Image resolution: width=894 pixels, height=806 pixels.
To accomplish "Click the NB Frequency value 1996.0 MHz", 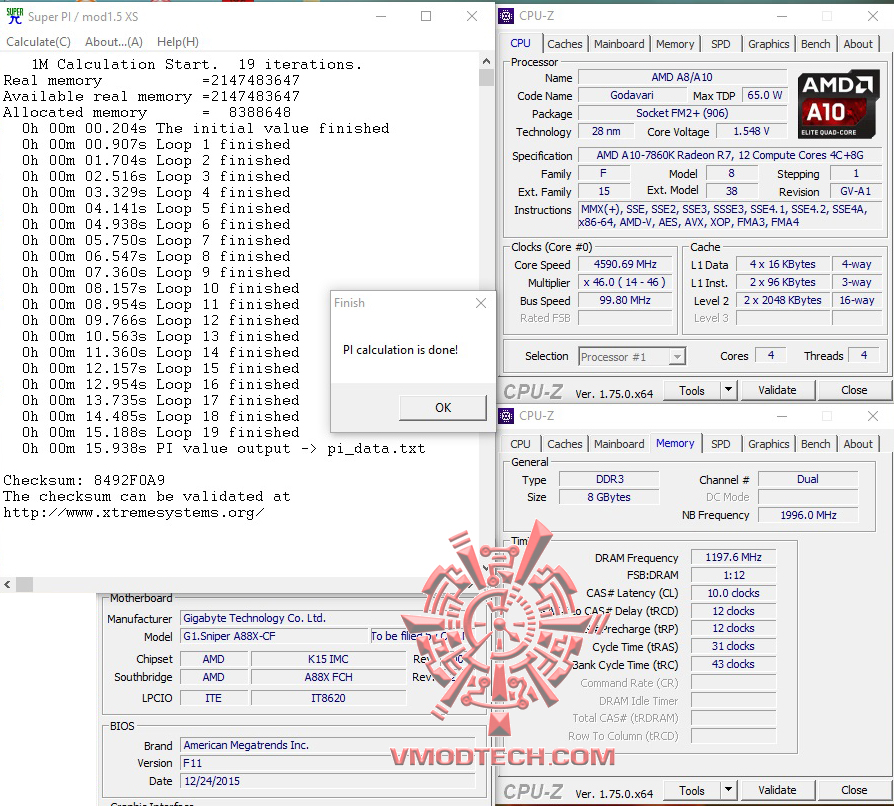I will (x=808, y=515).
